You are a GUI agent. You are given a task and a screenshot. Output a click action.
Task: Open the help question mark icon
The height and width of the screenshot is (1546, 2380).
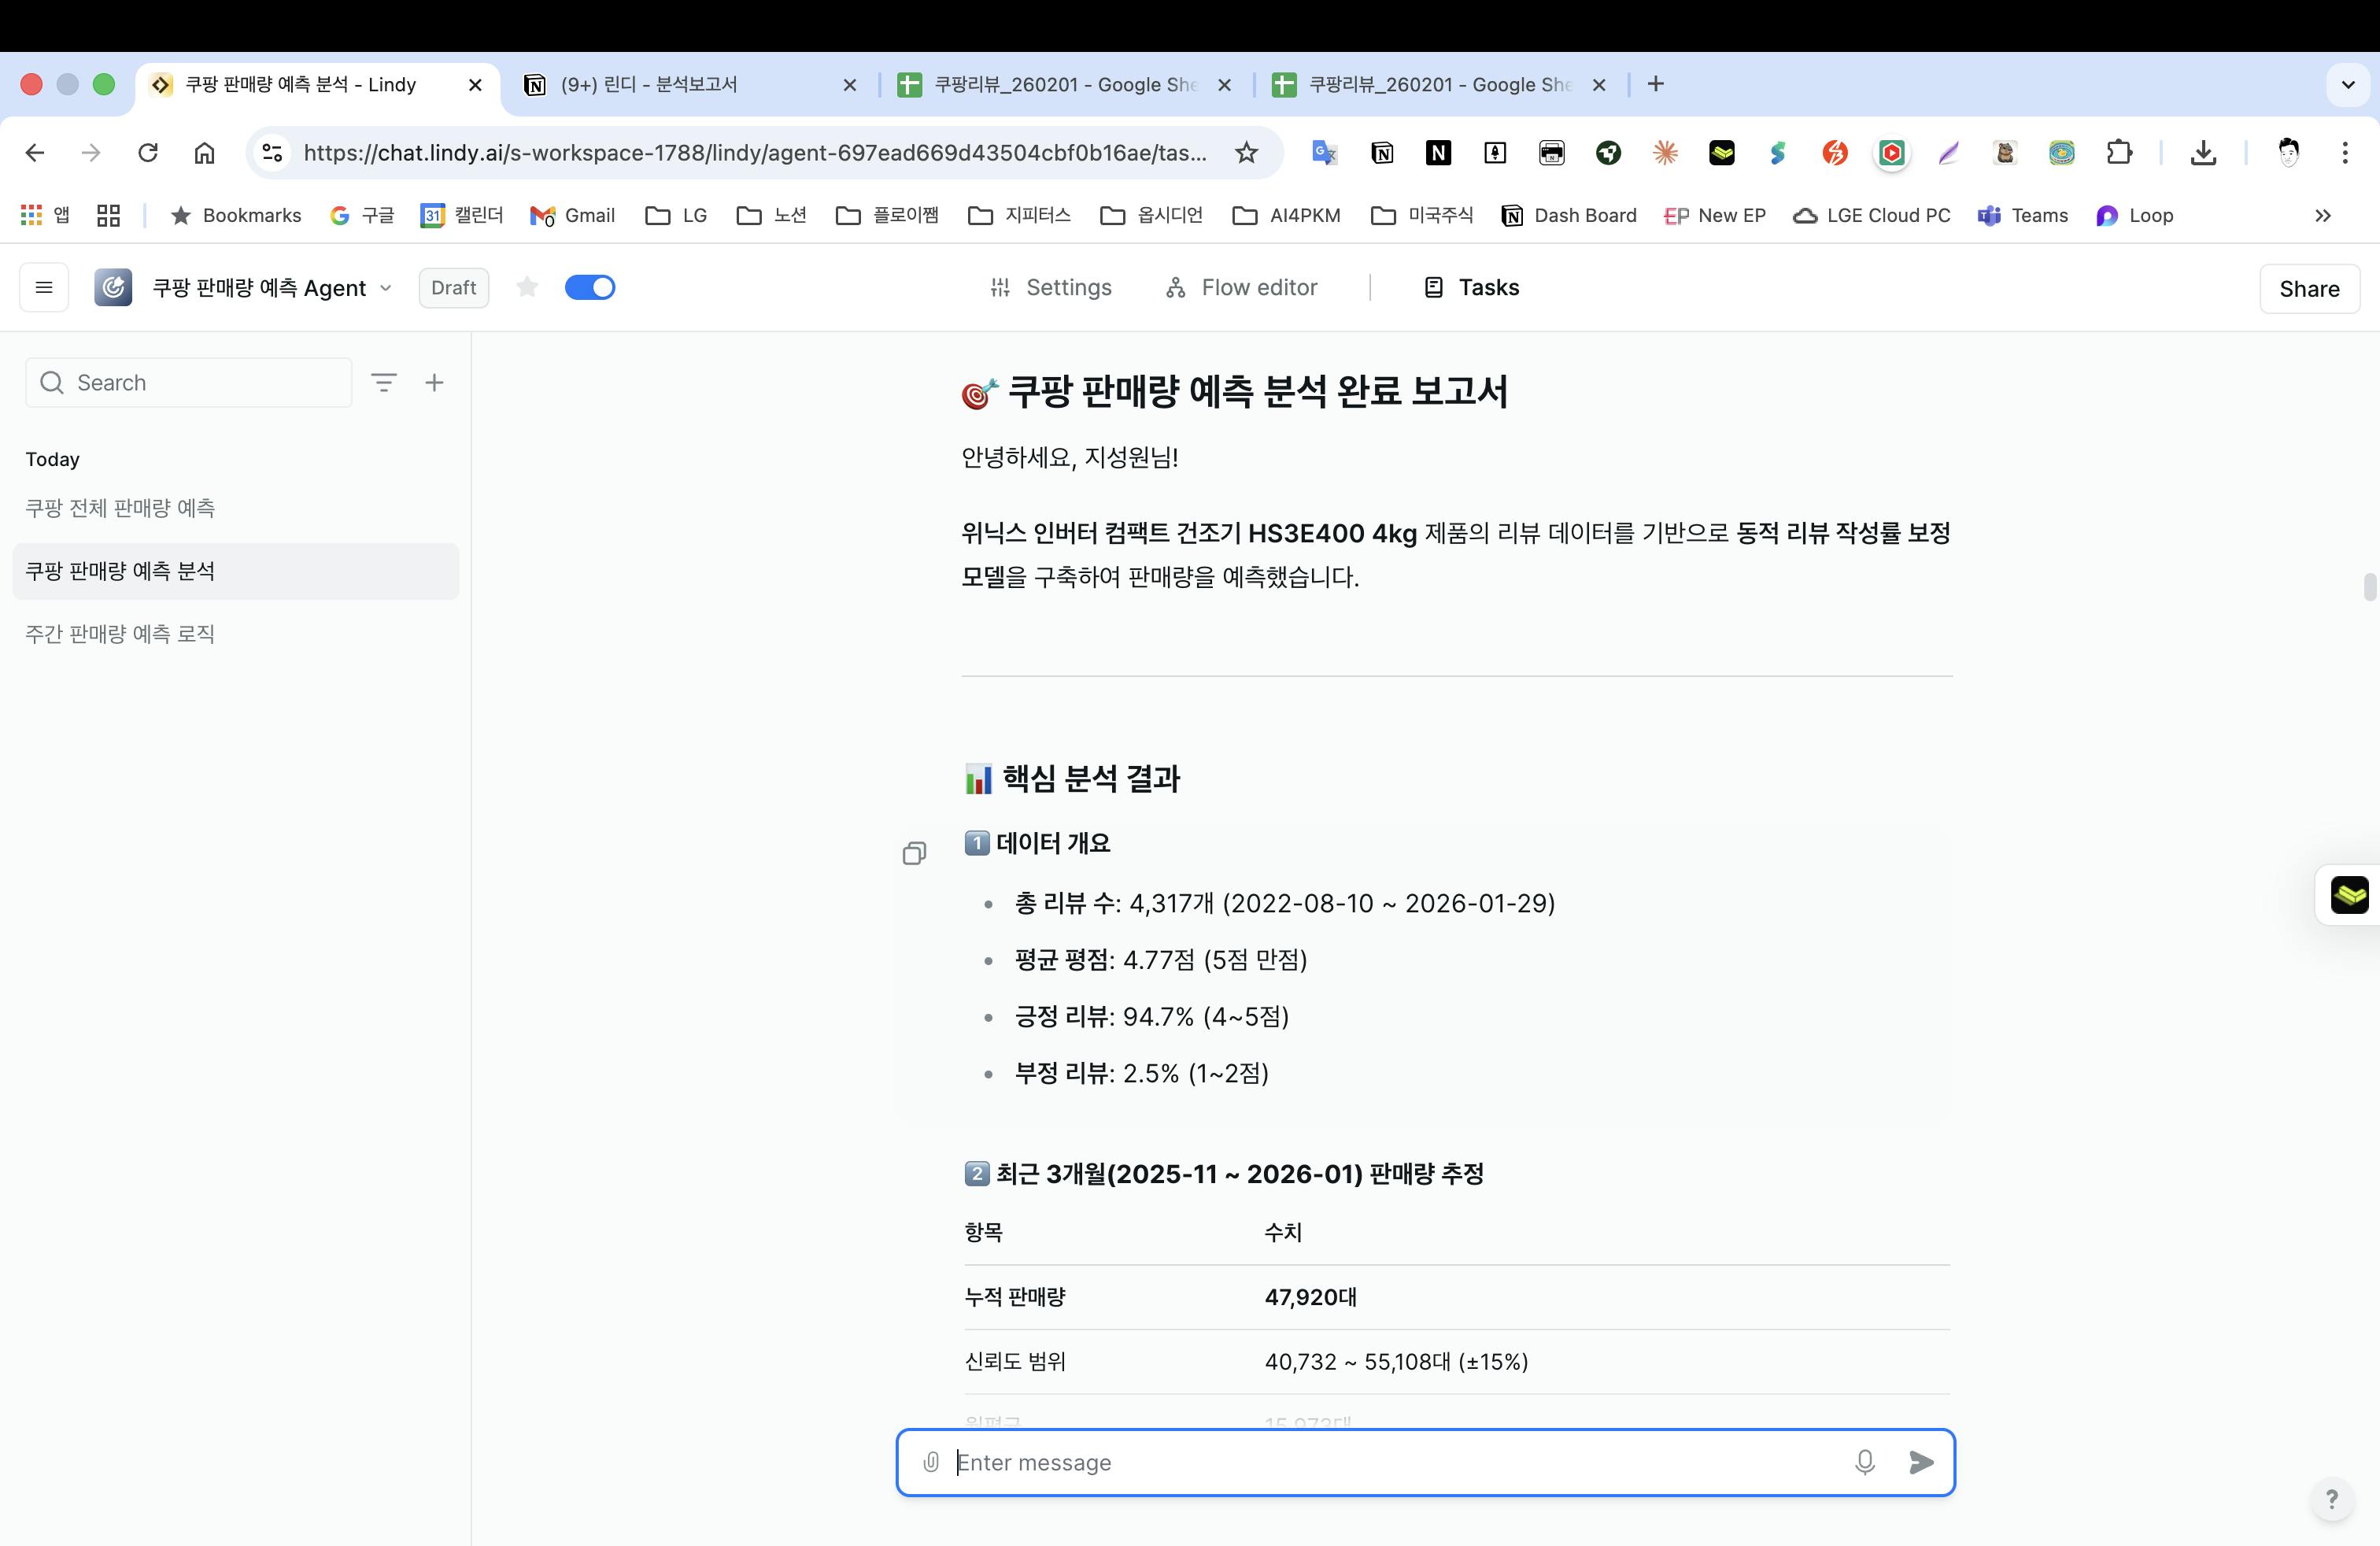pyautogui.click(x=2332, y=1498)
